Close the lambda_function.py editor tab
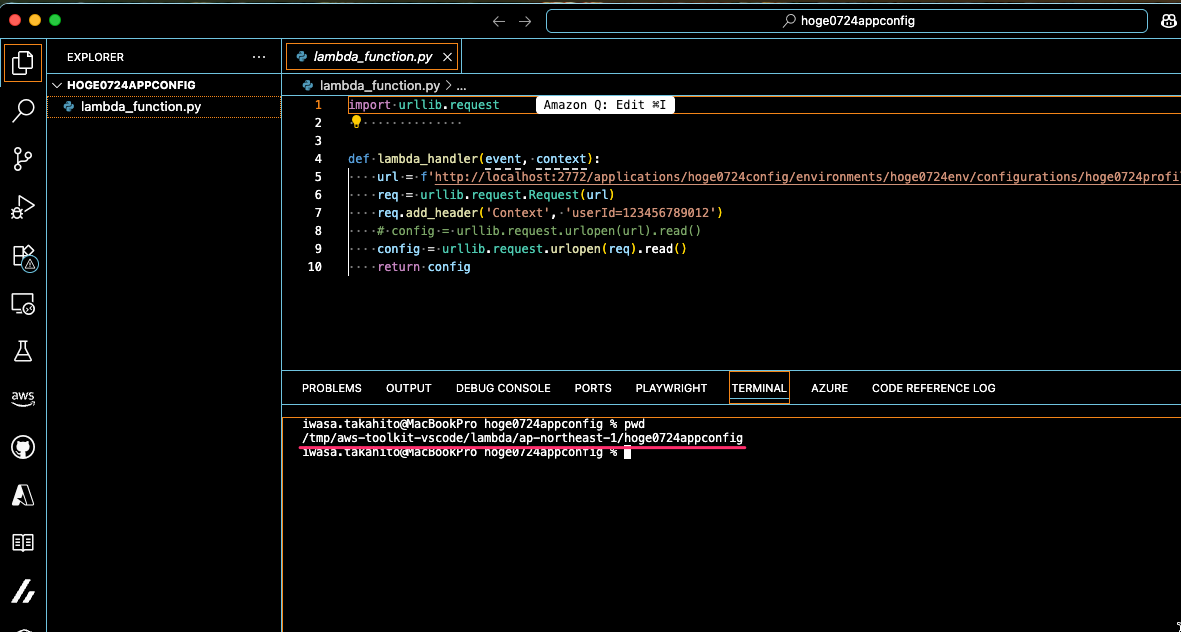Image resolution: width=1181 pixels, height=632 pixels. (x=447, y=56)
